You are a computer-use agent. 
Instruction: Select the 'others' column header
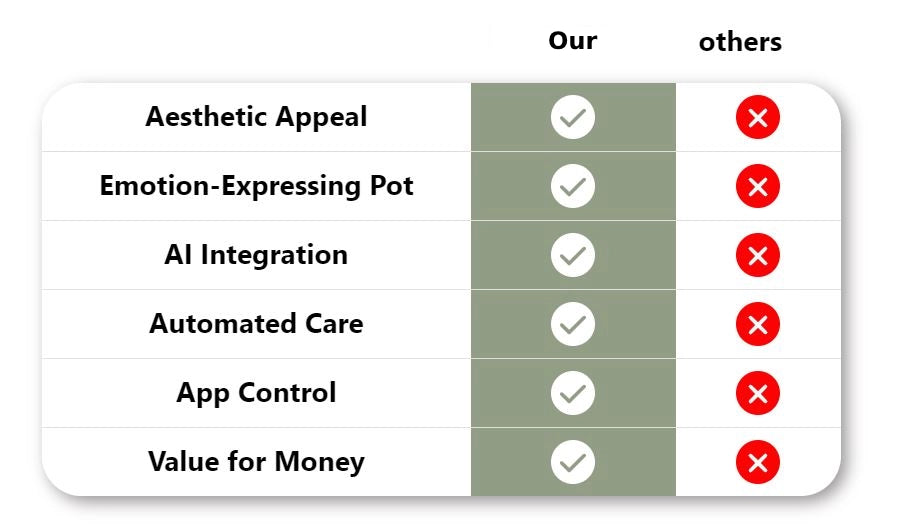coord(740,42)
